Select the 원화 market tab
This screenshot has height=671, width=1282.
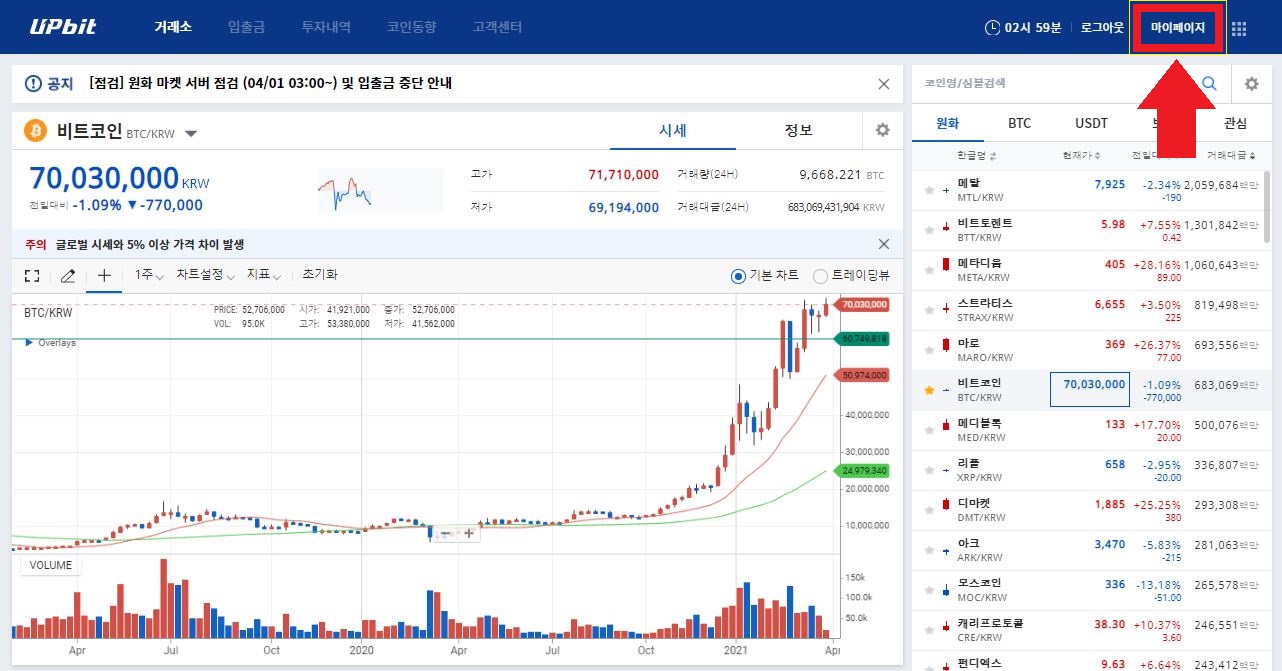(947, 124)
